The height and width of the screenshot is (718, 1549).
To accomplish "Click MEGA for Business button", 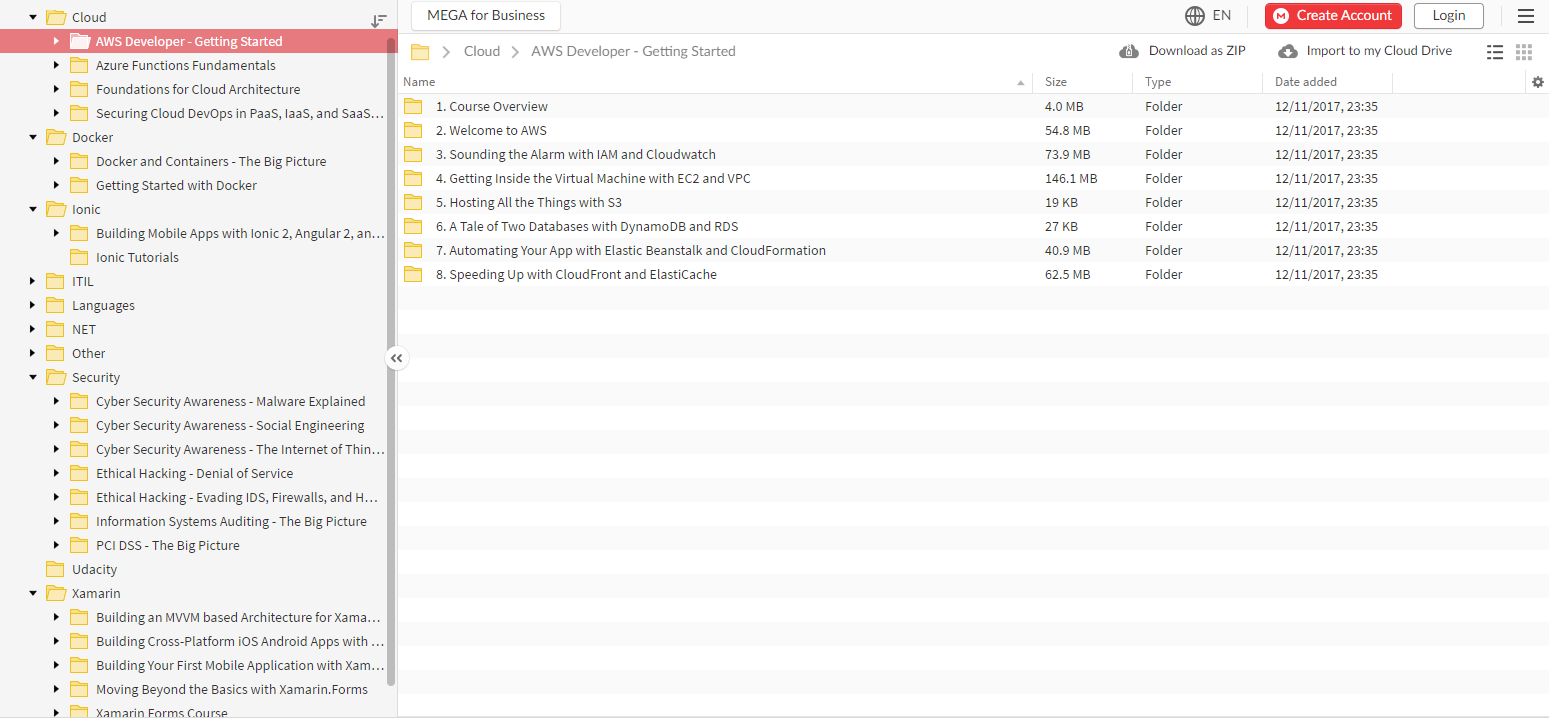I will point(486,15).
